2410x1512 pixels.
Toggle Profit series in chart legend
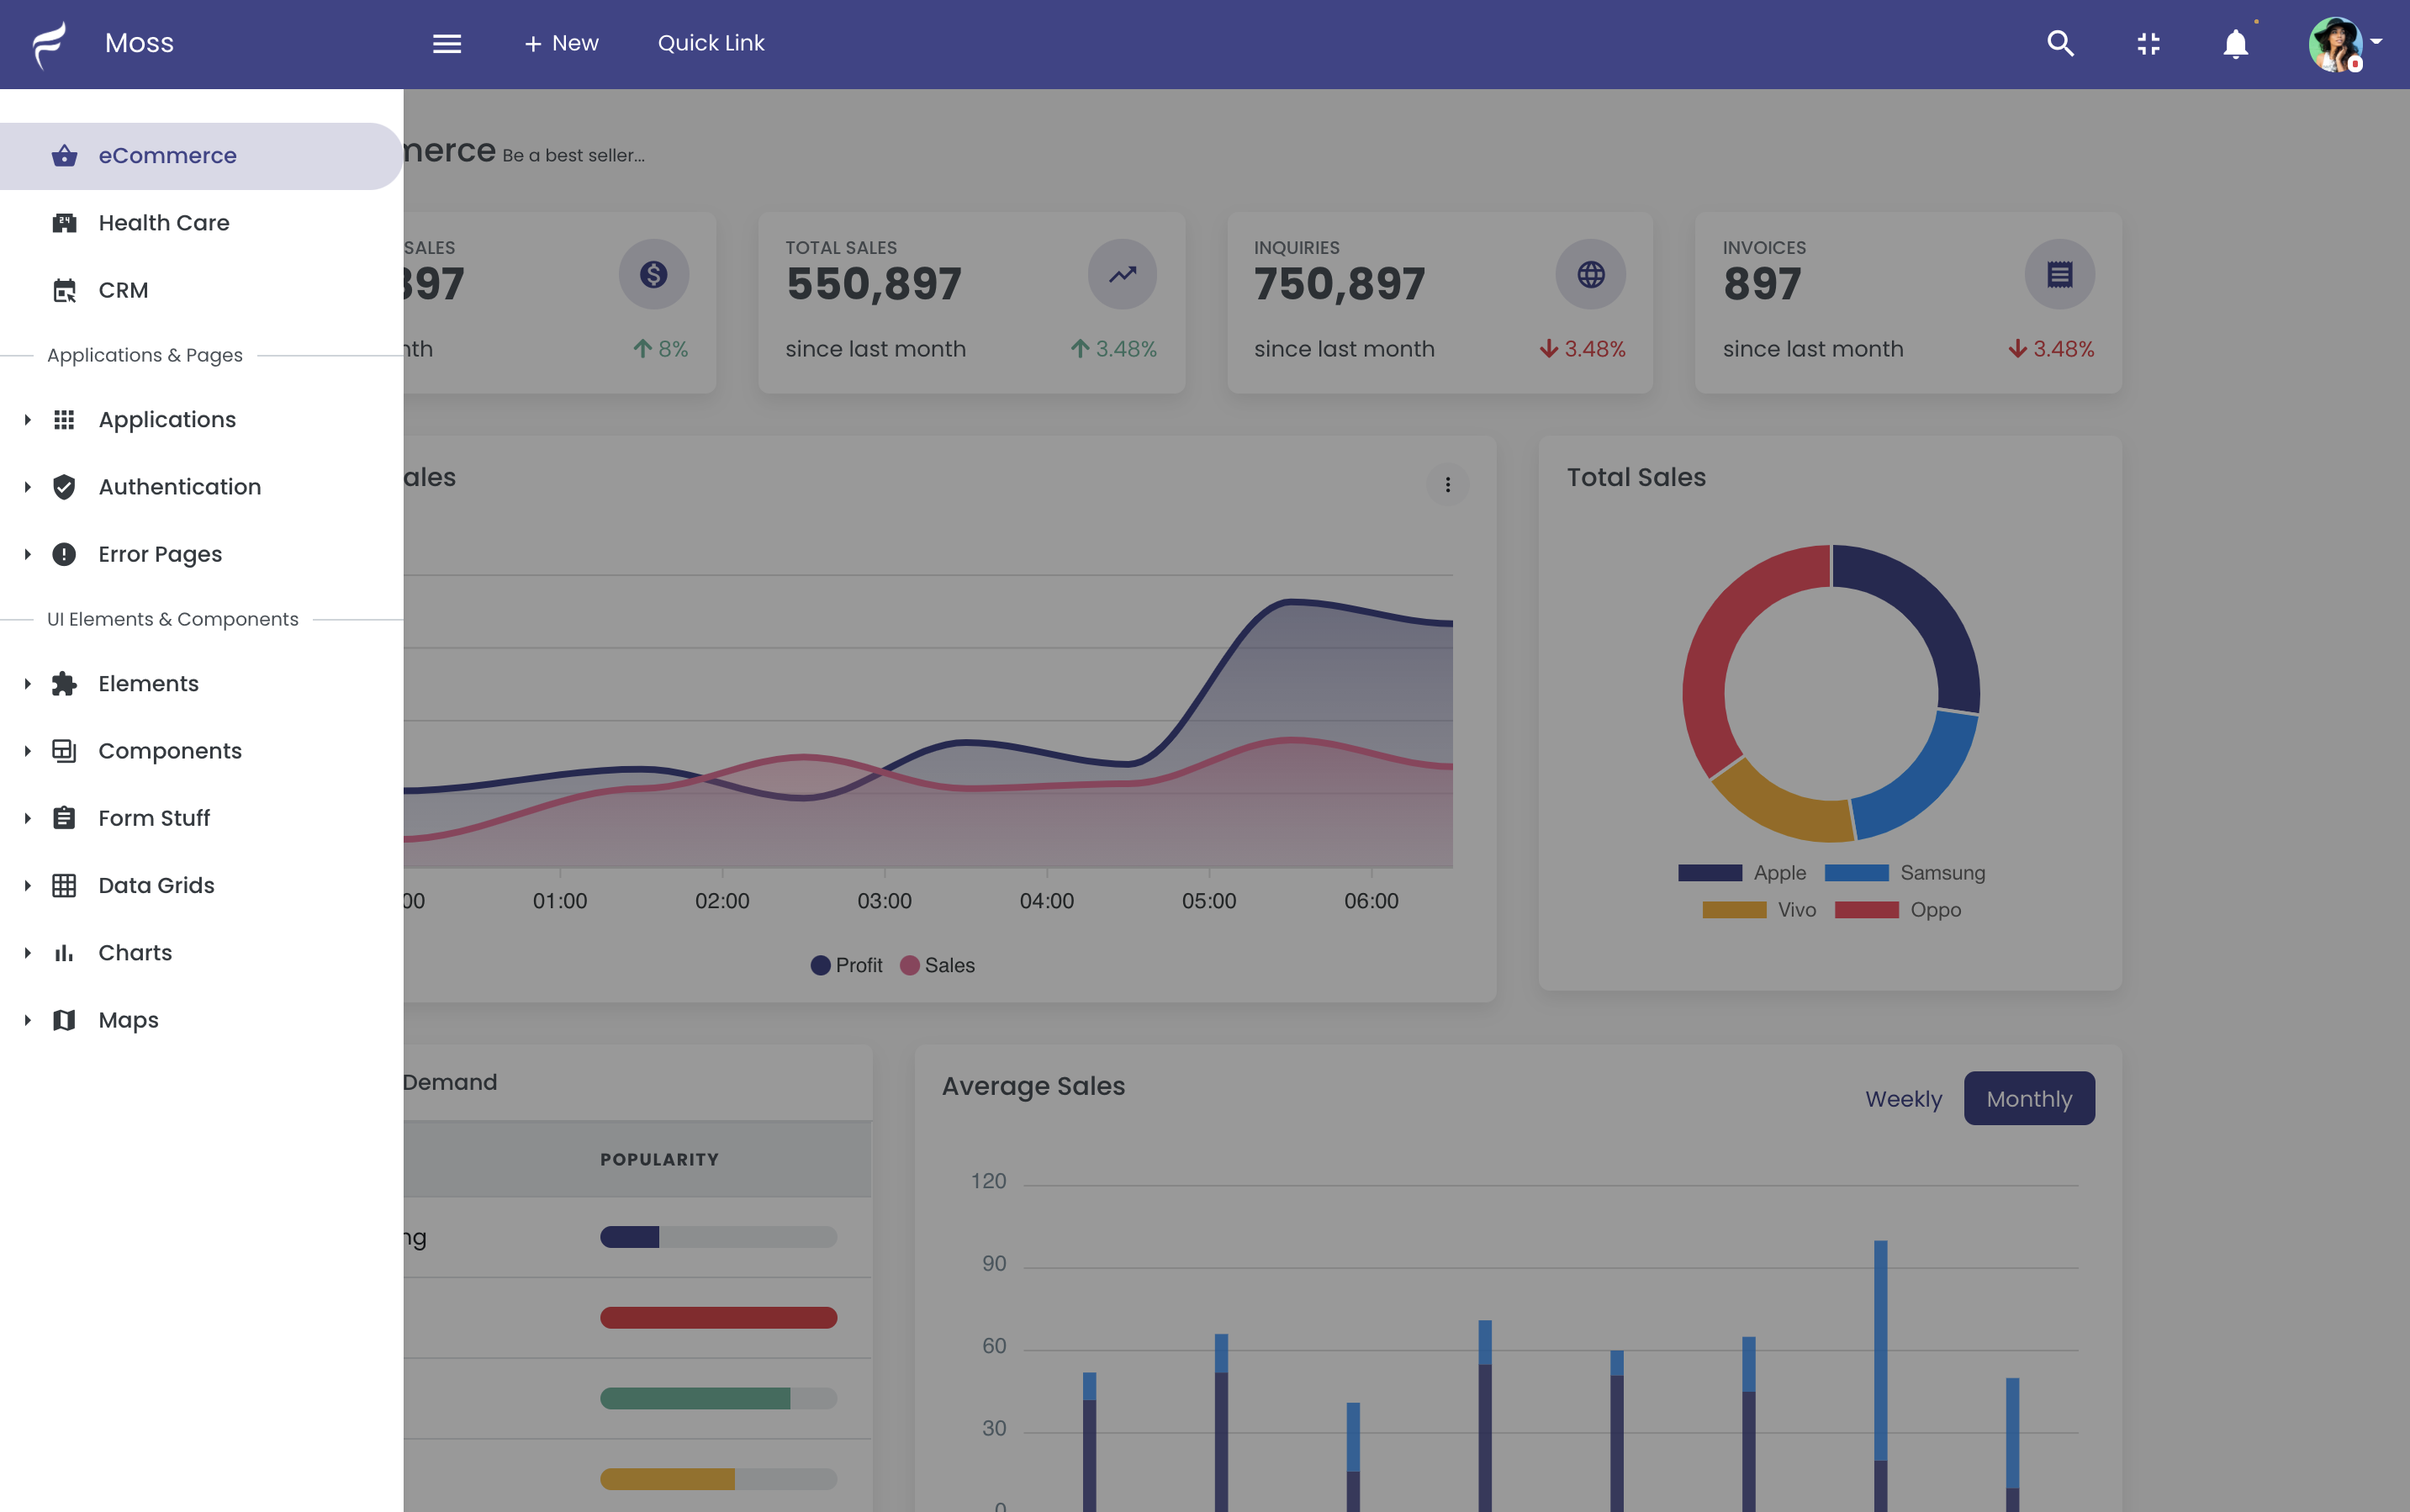coord(846,966)
